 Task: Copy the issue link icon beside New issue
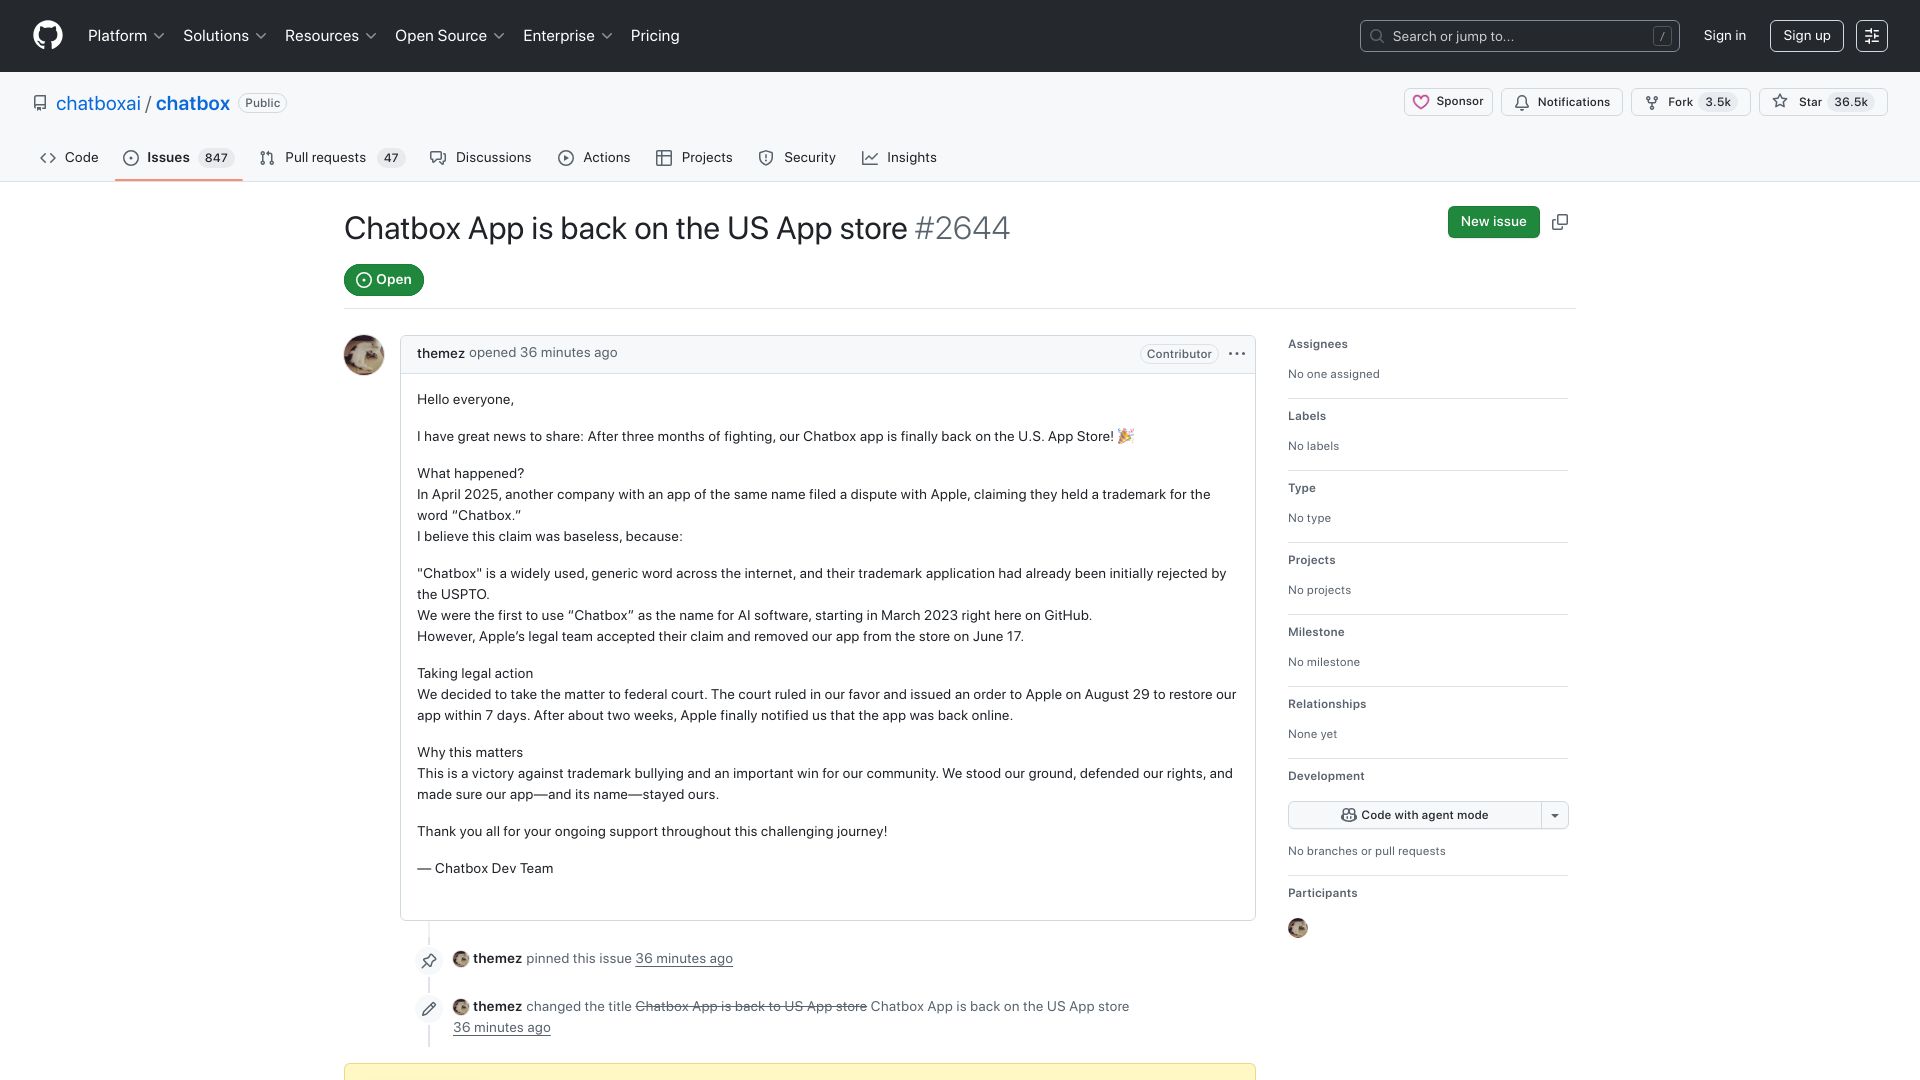coord(1560,222)
